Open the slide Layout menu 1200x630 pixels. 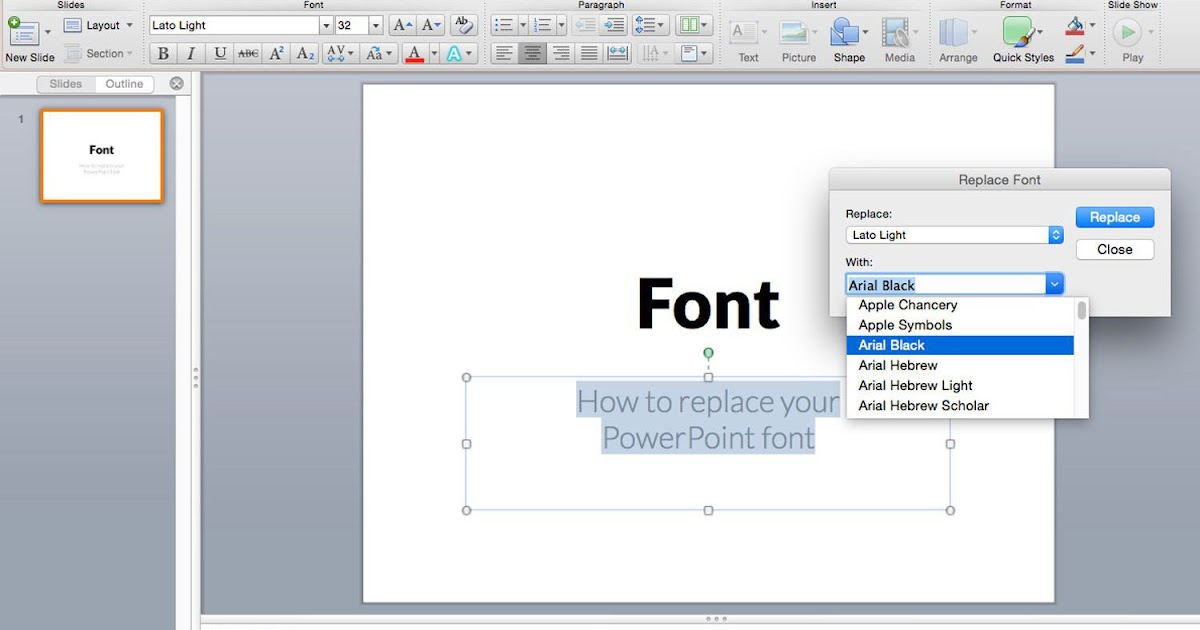(98, 25)
